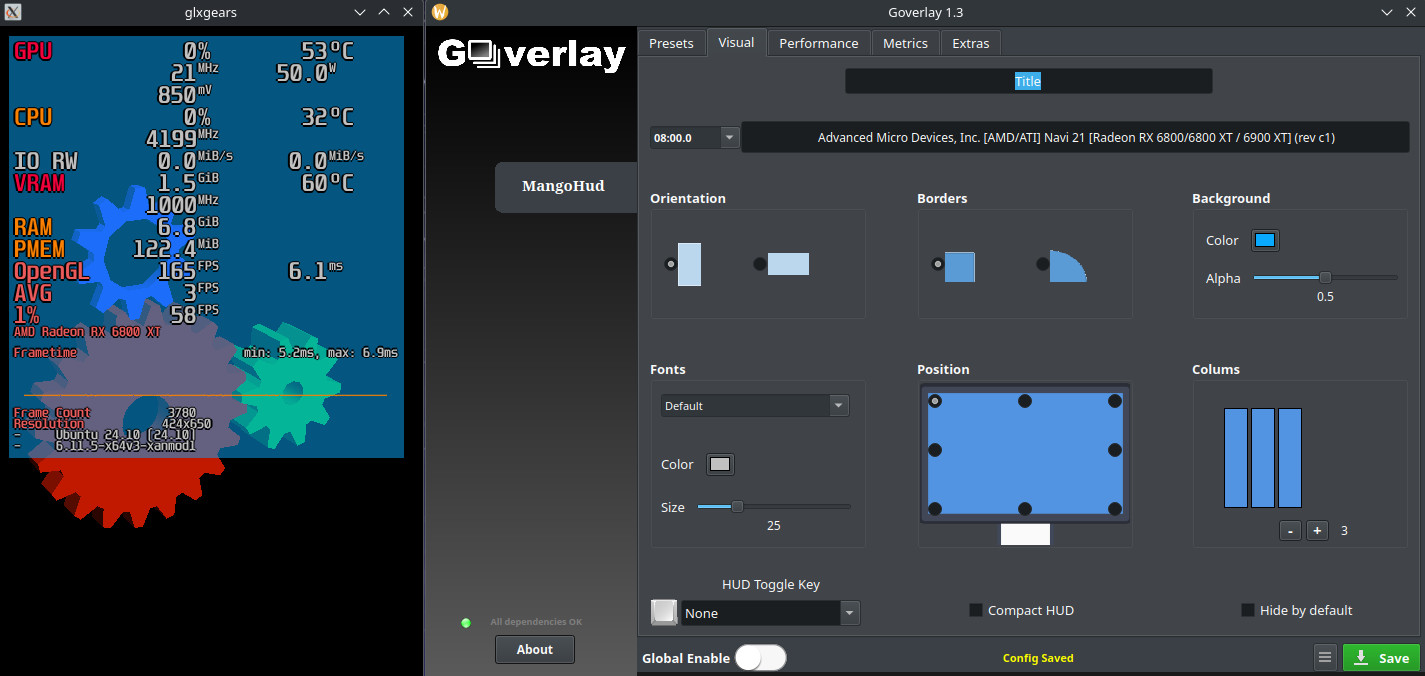
Task: Click the Config Saved status text
Action: pyautogui.click(x=1038, y=658)
